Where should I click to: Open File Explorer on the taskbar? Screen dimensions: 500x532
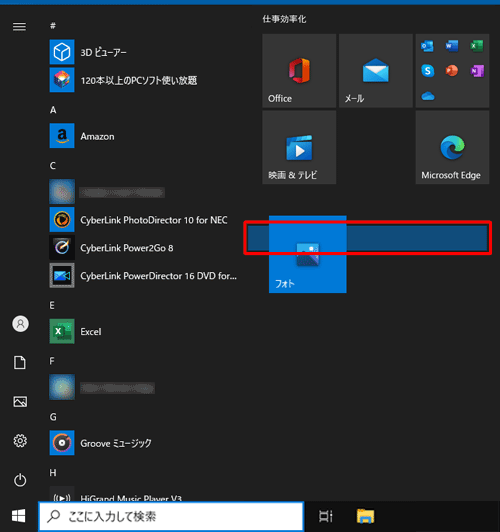tap(365, 516)
